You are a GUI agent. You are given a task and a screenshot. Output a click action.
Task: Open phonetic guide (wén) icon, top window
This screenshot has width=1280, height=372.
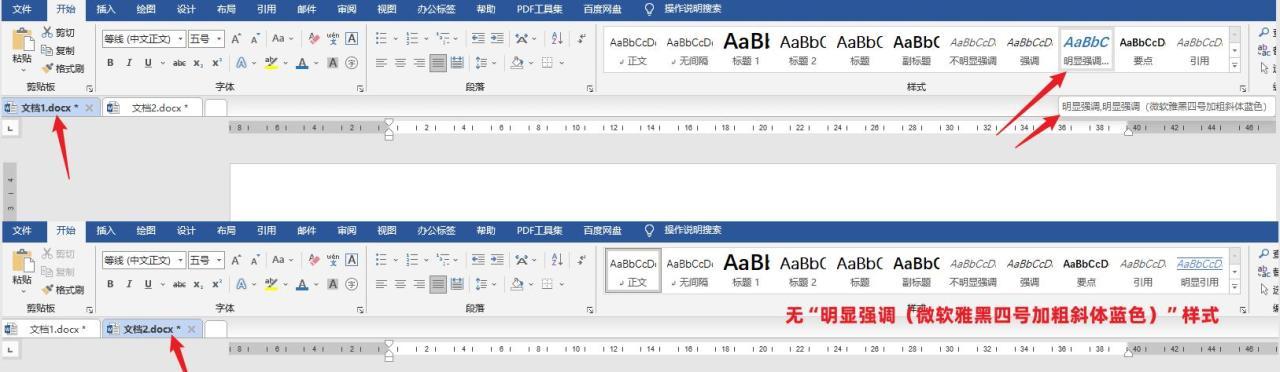click(x=333, y=39)
